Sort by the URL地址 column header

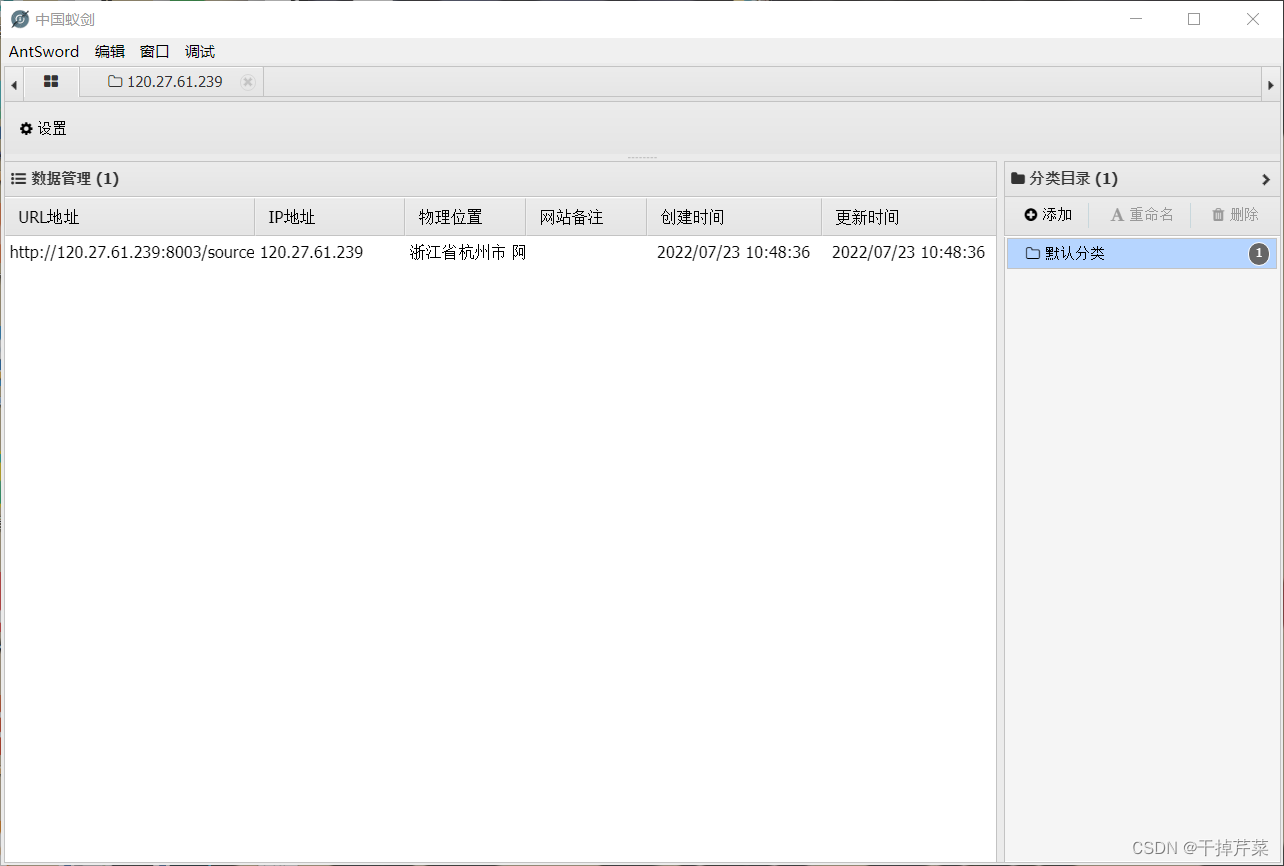click(130, 217)
